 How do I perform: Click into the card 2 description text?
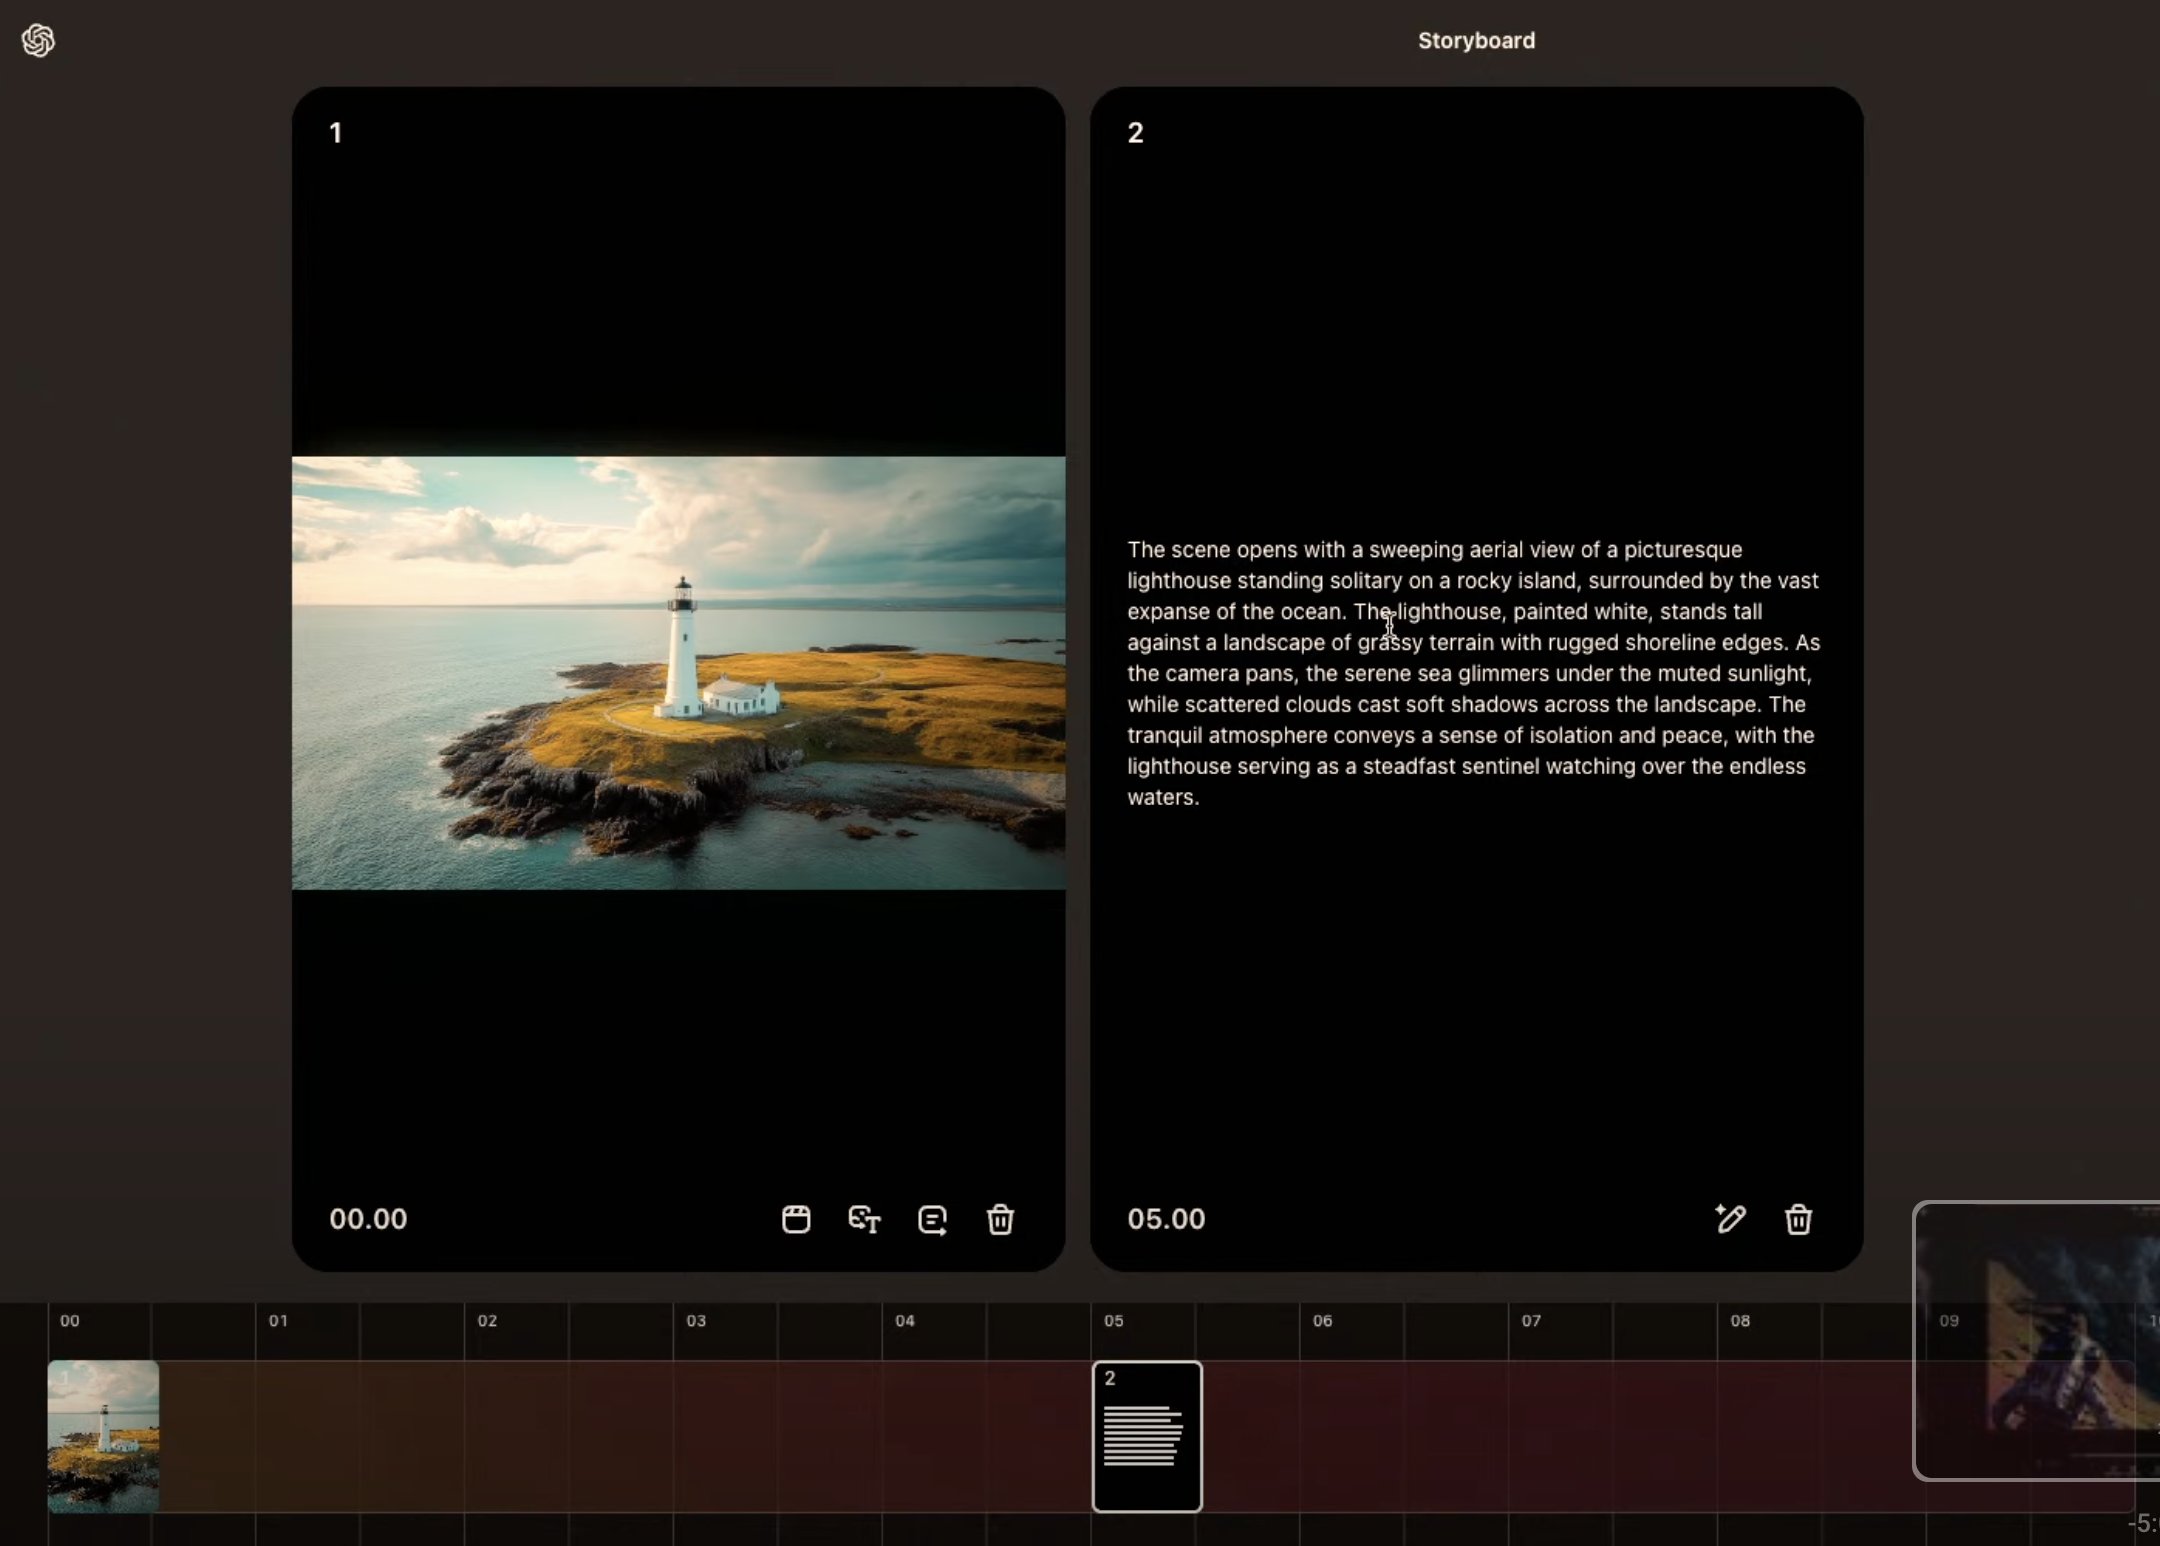1474,672
